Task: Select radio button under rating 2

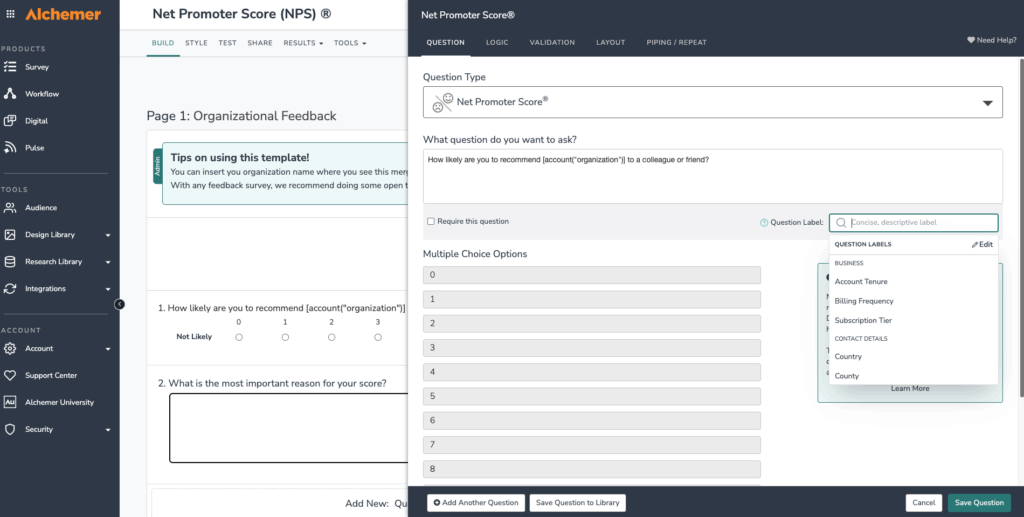Action: 332,337
